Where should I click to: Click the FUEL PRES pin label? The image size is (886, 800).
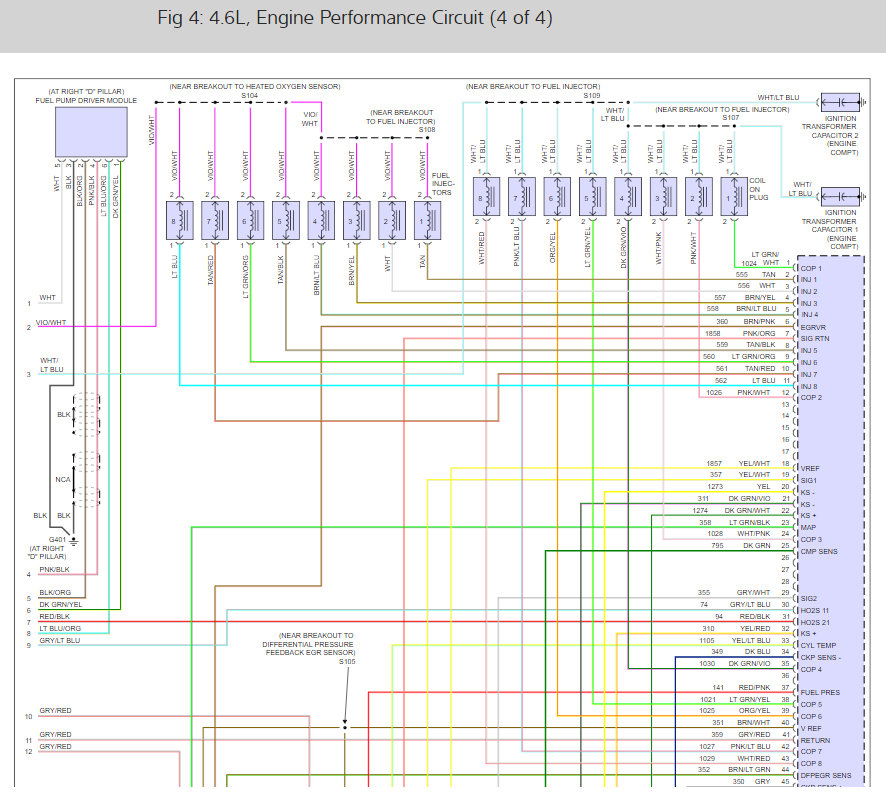tap(820, 693)
